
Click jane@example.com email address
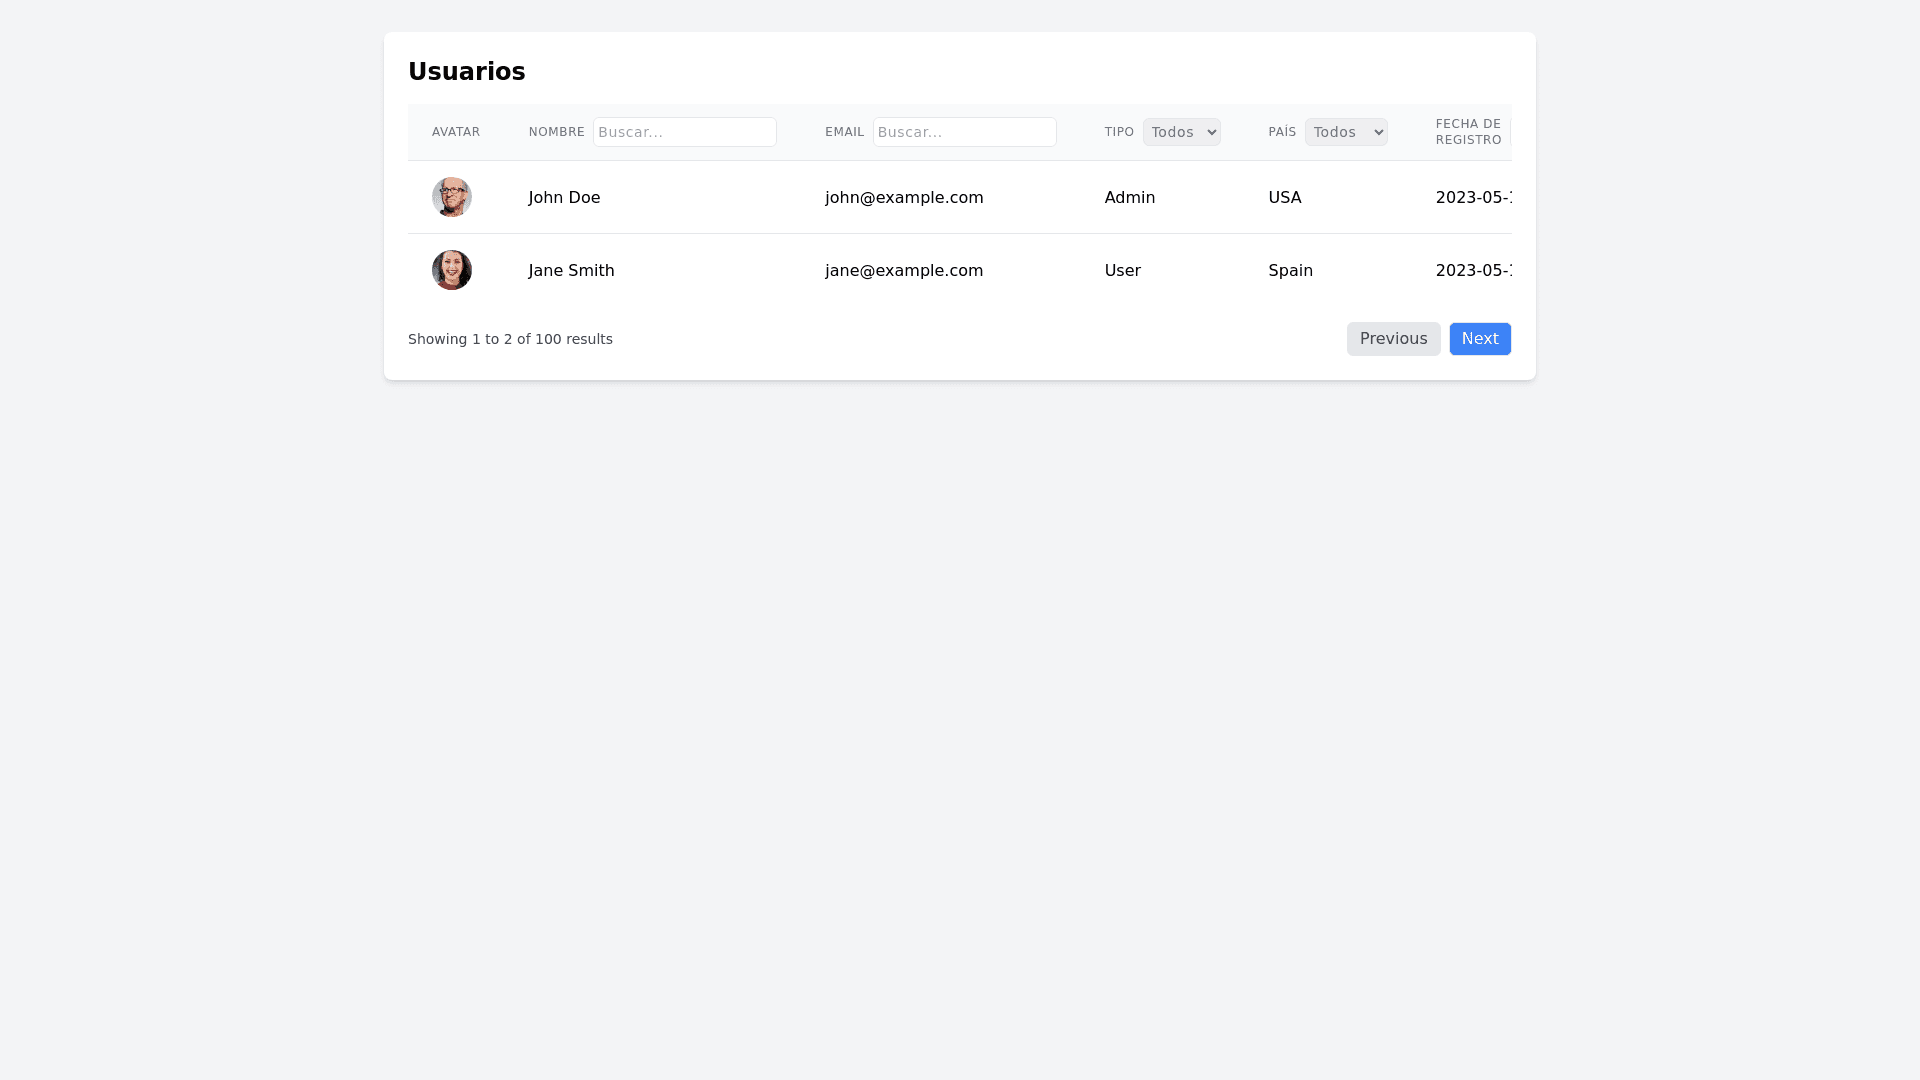(903, 271)
